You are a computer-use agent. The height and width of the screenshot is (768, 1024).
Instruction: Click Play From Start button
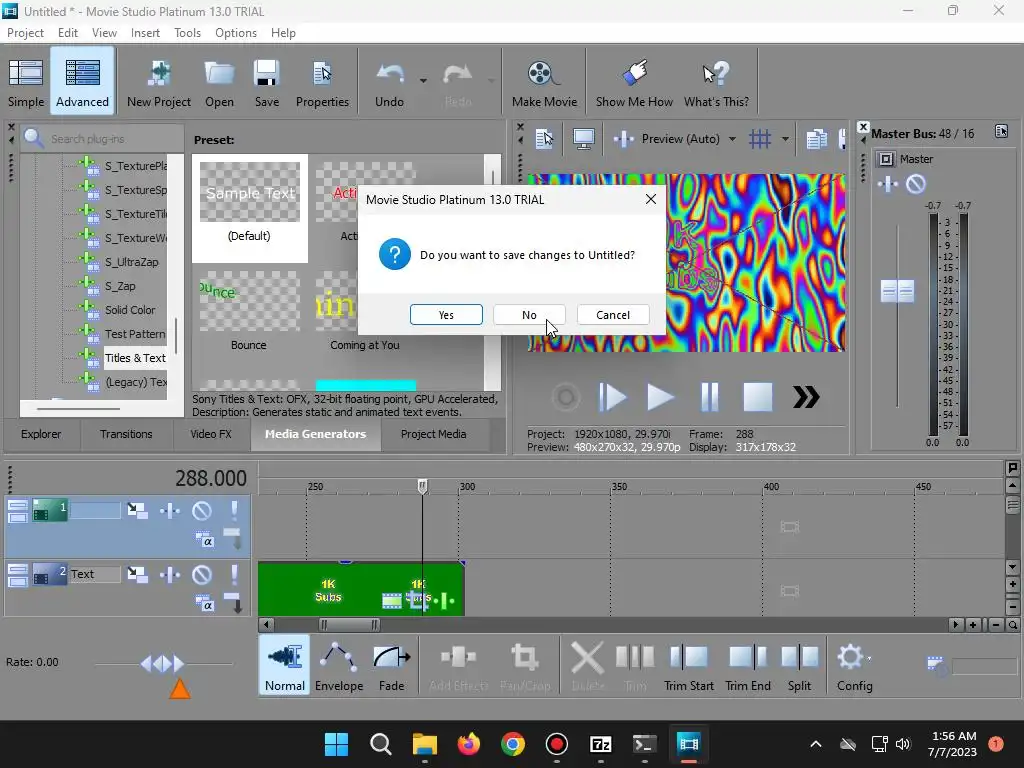point(613,397)
